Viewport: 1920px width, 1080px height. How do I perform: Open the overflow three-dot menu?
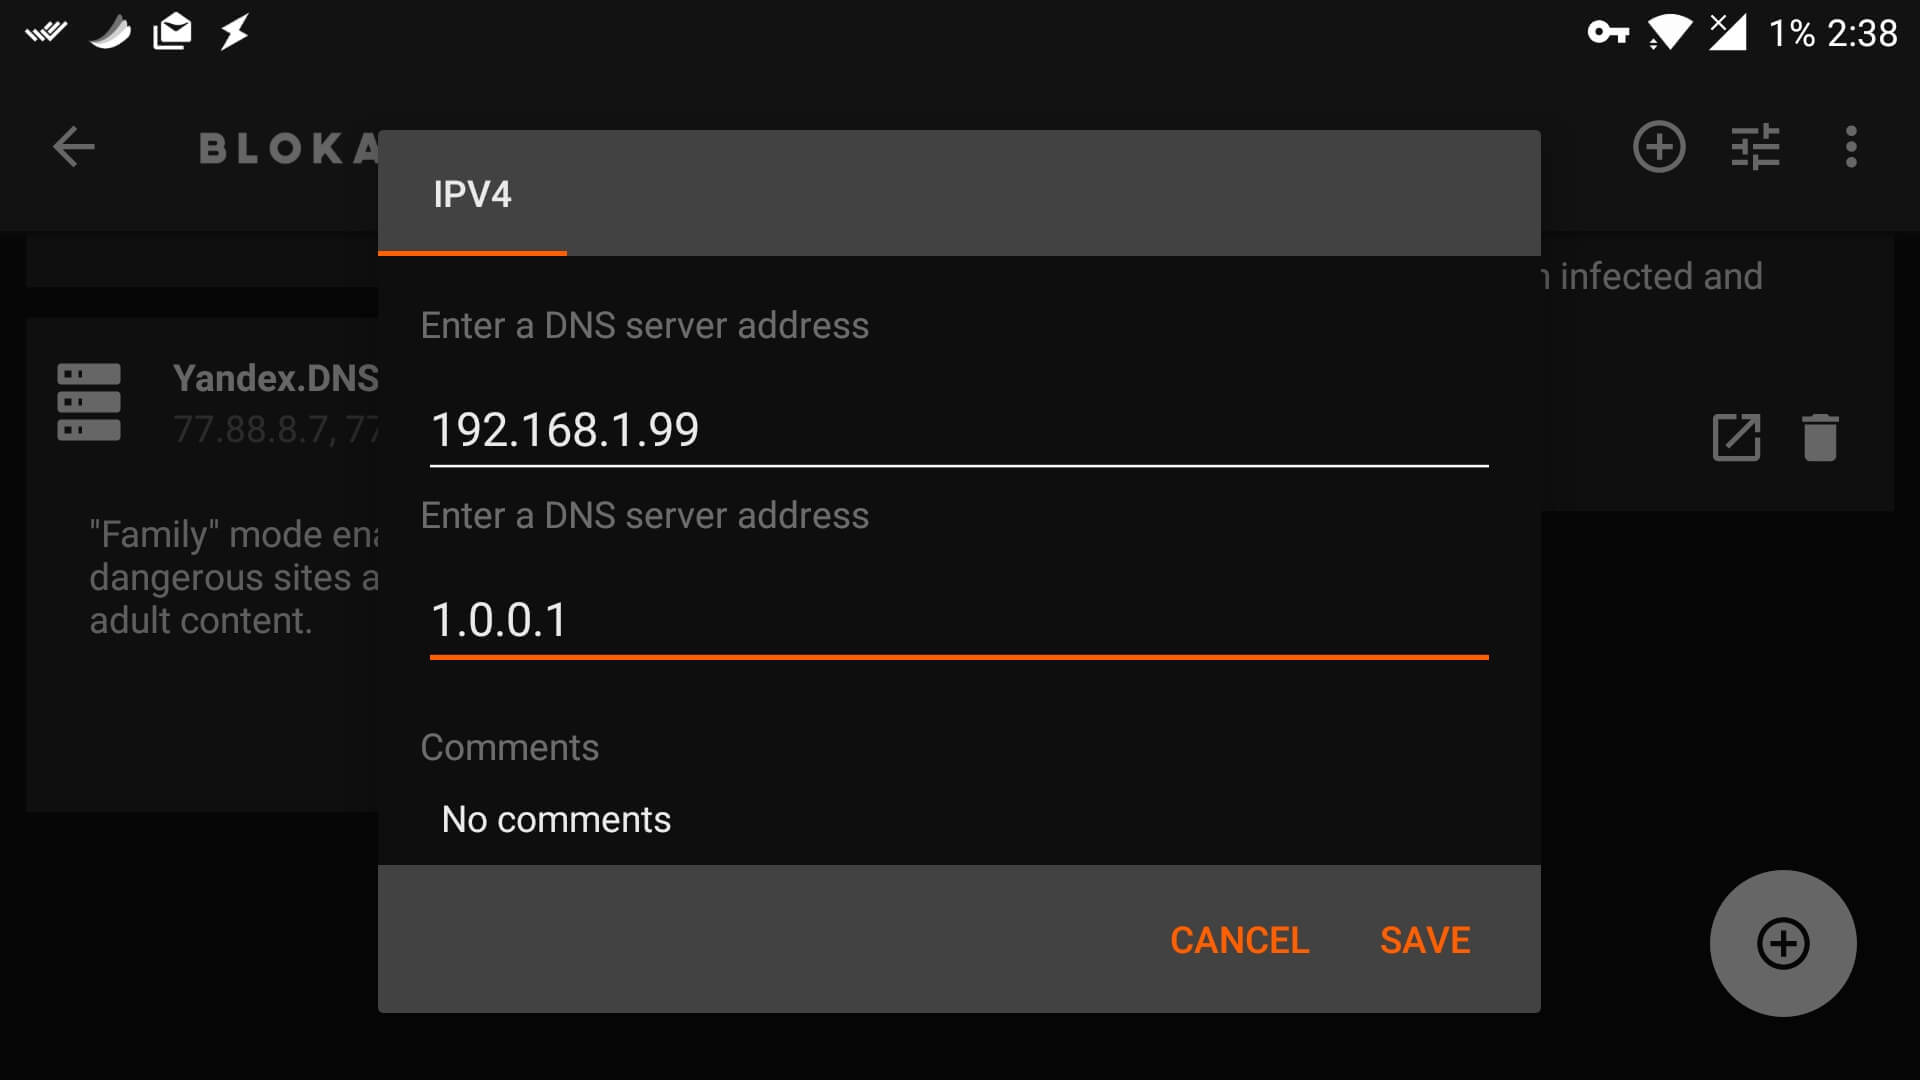click(x=1852, y=147)
